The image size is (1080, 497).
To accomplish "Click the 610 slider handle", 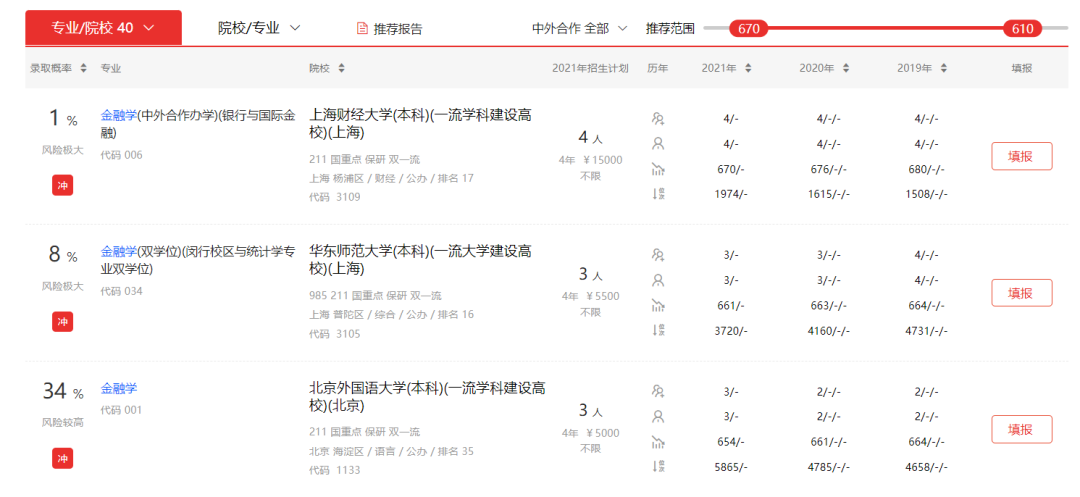I will pyautogui.click(x=1022, y=29).
